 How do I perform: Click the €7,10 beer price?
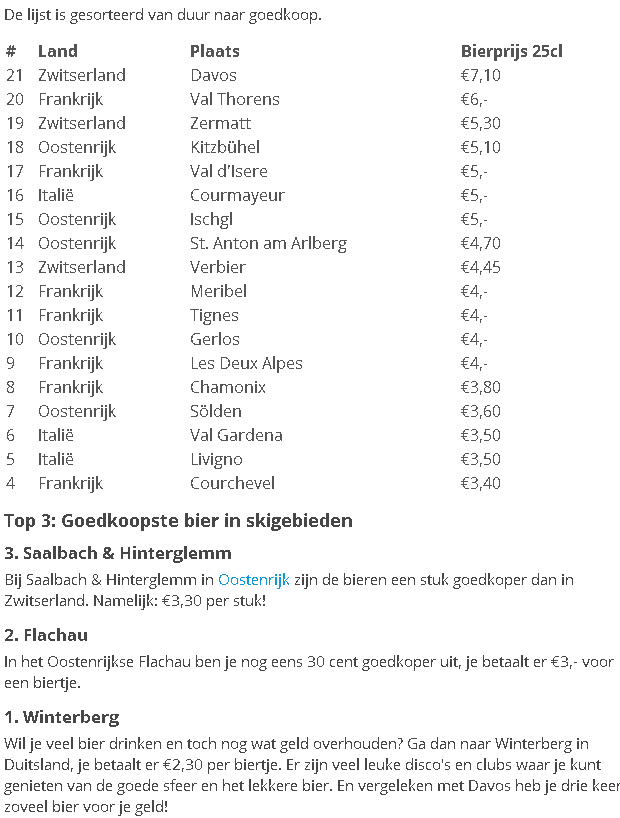tap(480, 75)
